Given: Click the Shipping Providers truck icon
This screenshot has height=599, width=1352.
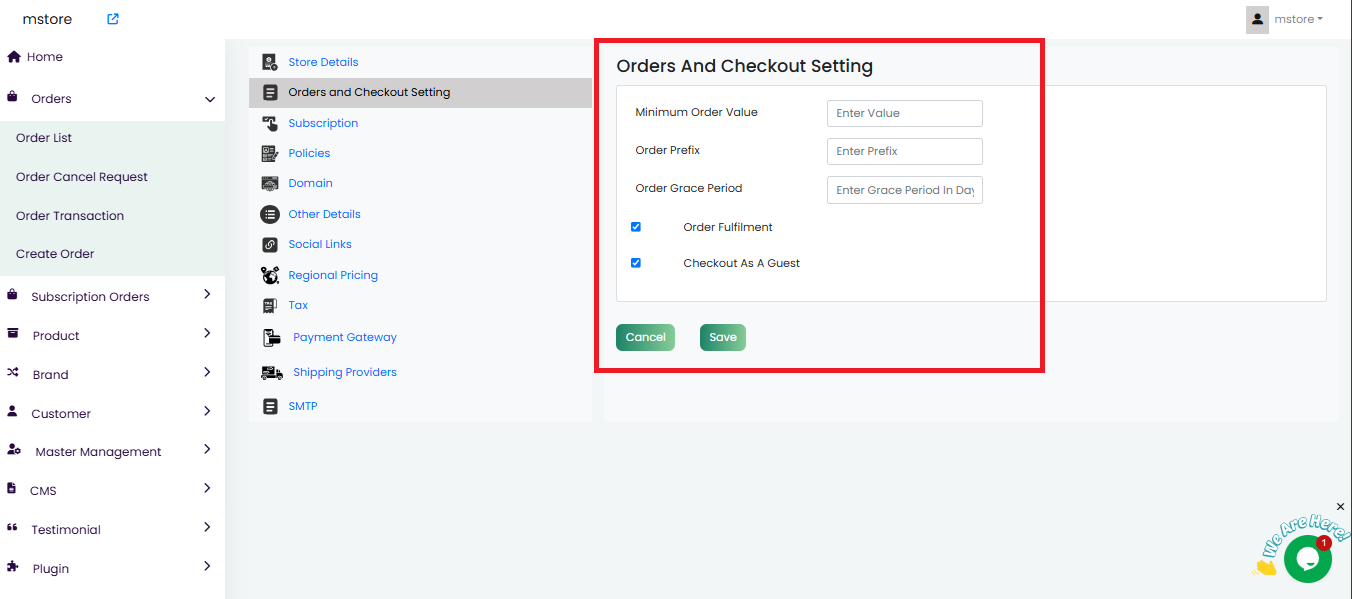Looking at the screenshot, I should pyautogui.click(x=272, y=373).
